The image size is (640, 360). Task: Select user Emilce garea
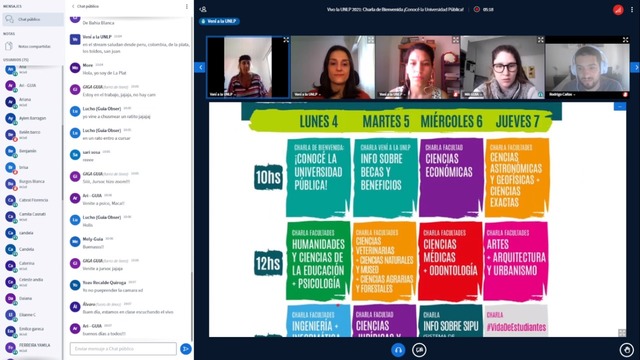click(32, 331)
